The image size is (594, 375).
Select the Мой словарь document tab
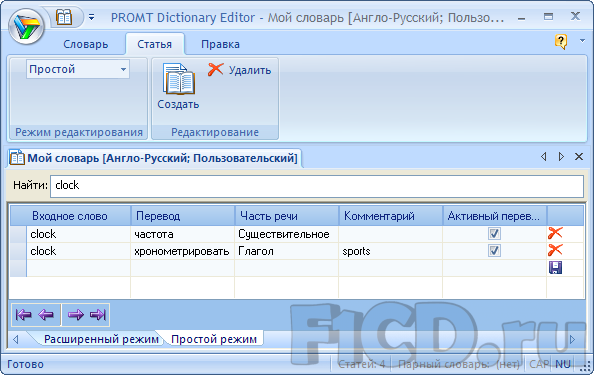(x=154, y=158)
